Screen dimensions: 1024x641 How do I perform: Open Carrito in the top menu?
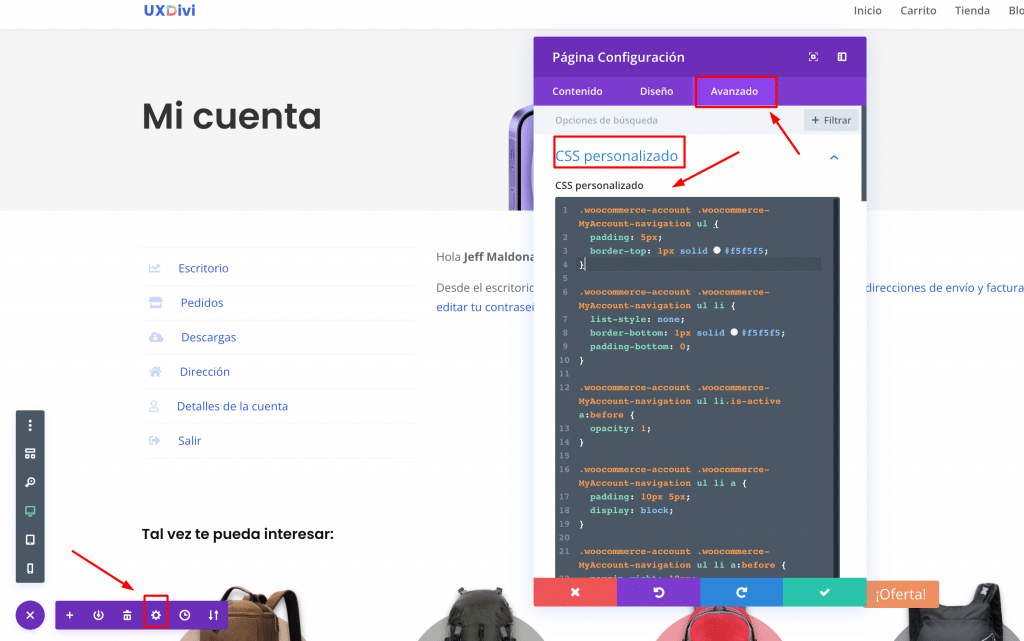click(918, 10)
